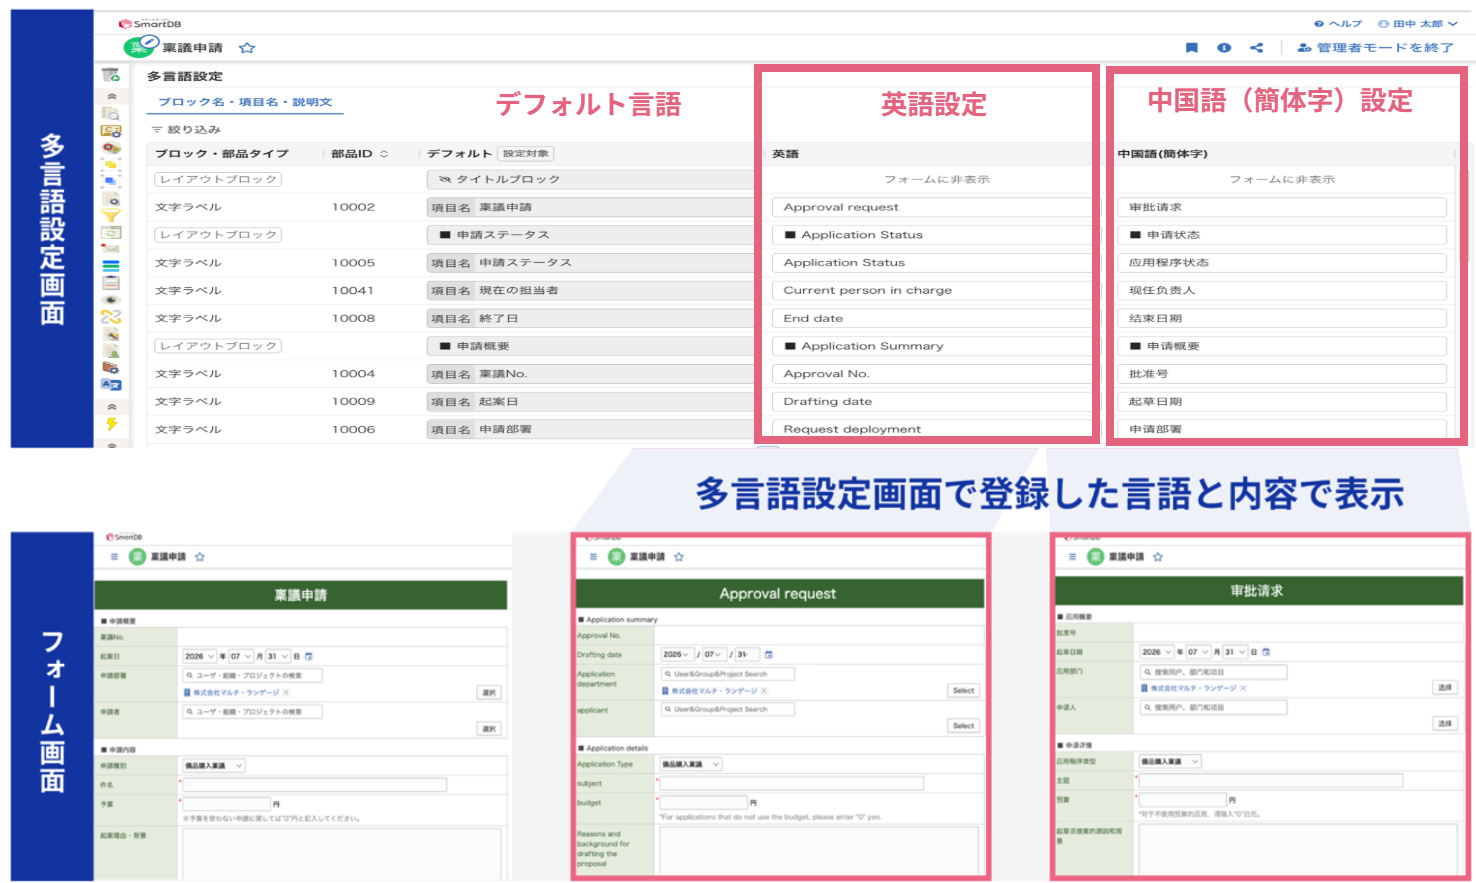Open the 2026 year dropdown in the Japanese form
The image size is (1476, 883).
click(x=200, y=657)
